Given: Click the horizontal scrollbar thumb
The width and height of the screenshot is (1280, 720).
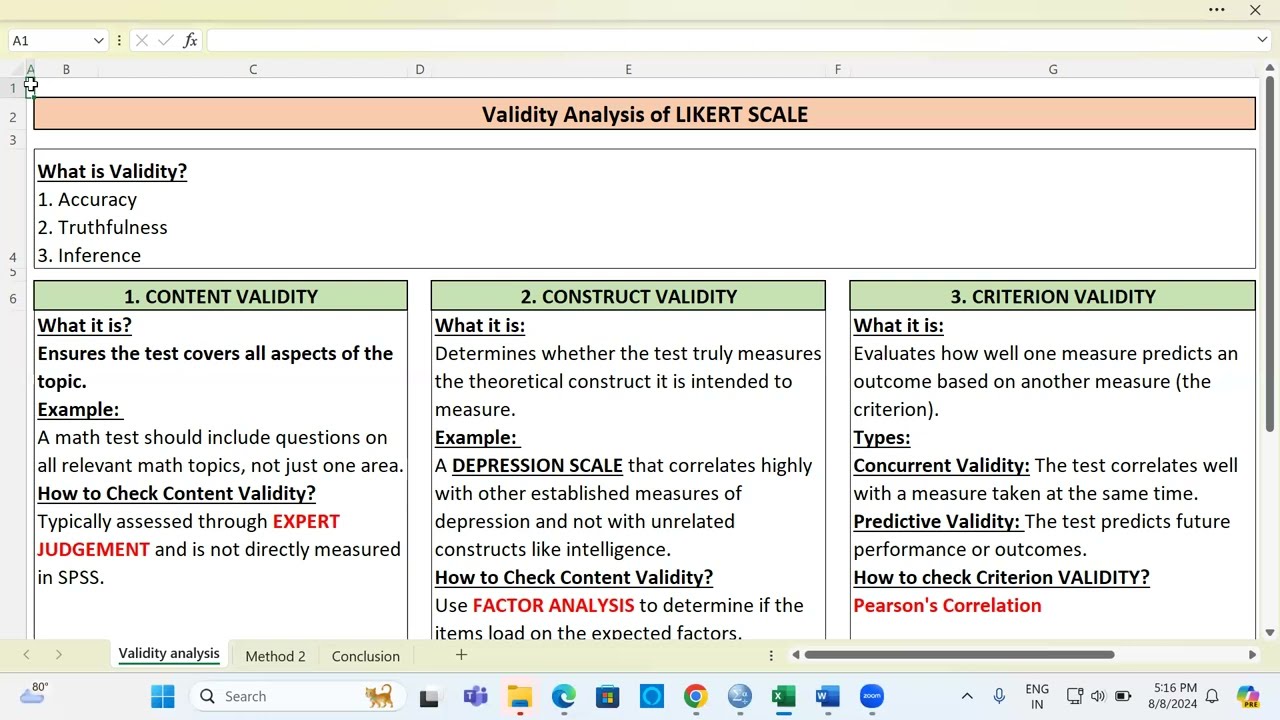Looking at the screenshot, I should click(959, 655).
